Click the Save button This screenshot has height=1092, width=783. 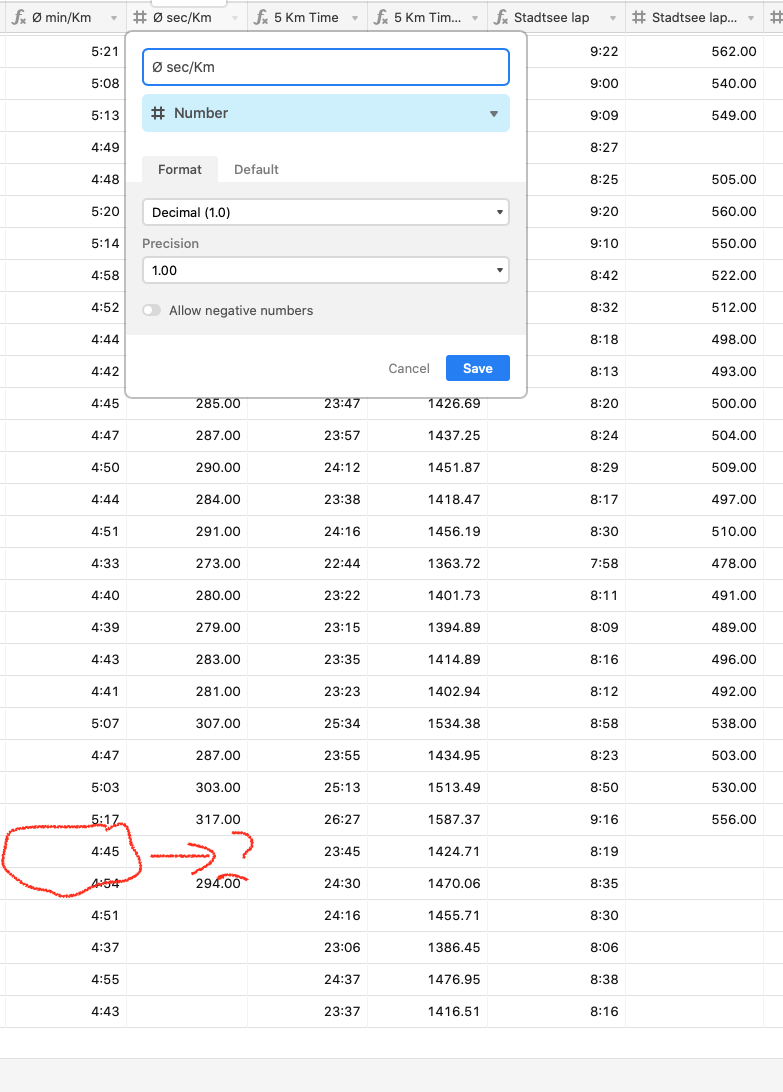(478, 368)
